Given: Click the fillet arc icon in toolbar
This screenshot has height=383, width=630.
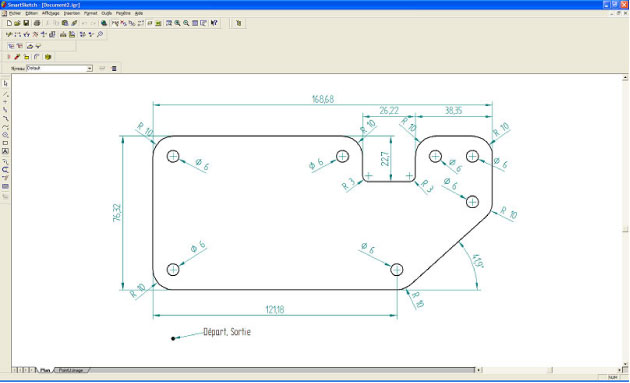Looking at the screenshot, I should pos(37,57).
